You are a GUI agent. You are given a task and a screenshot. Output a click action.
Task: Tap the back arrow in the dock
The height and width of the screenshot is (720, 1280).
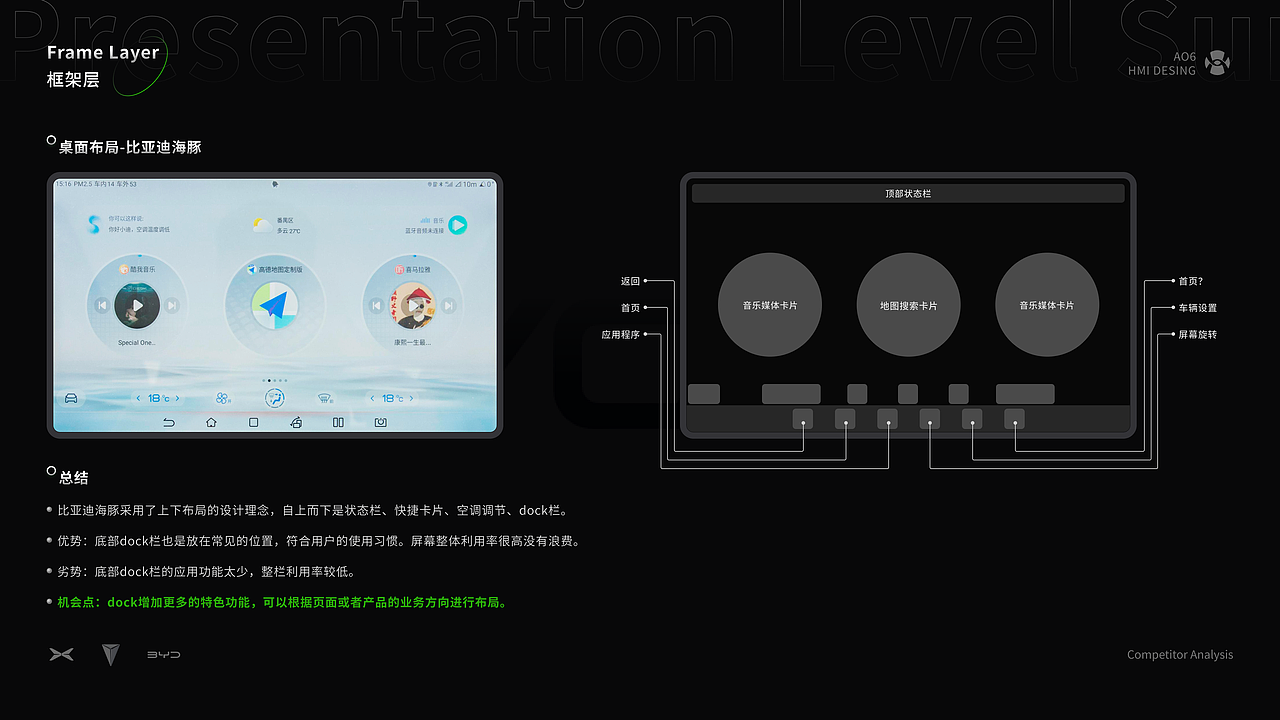tap(169, 423)
